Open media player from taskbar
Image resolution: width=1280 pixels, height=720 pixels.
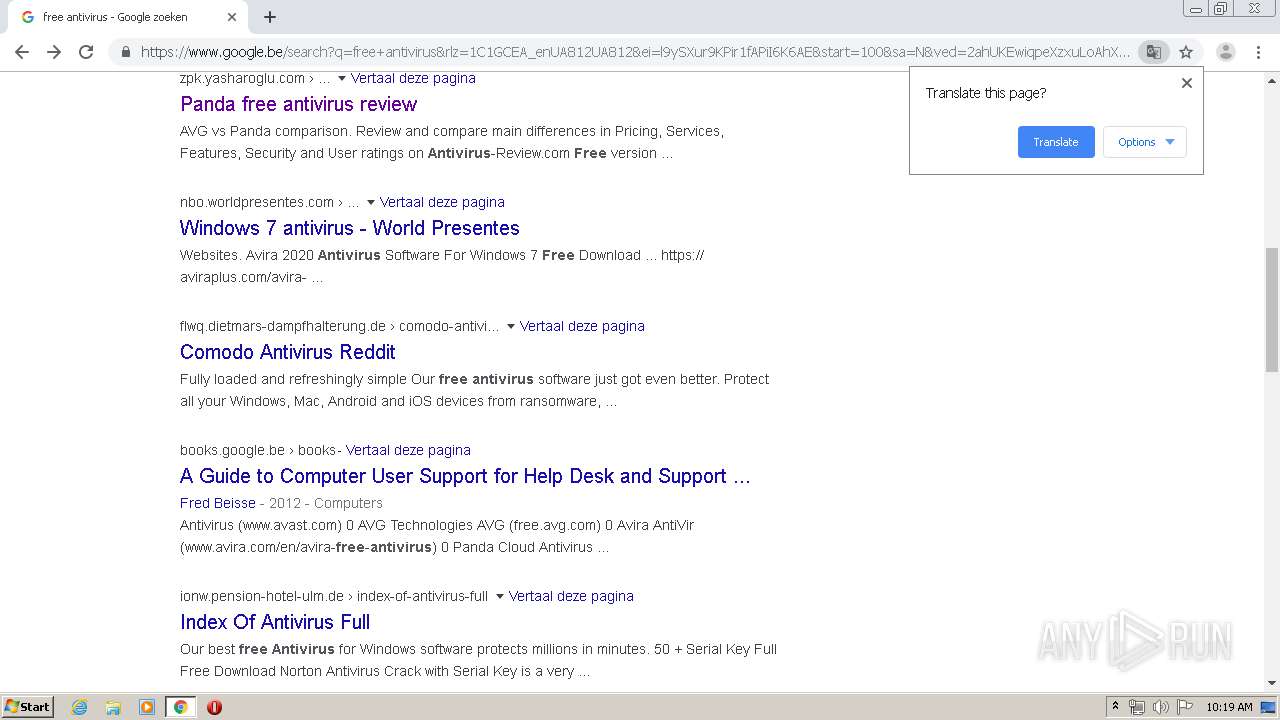[x=147, y=707]
